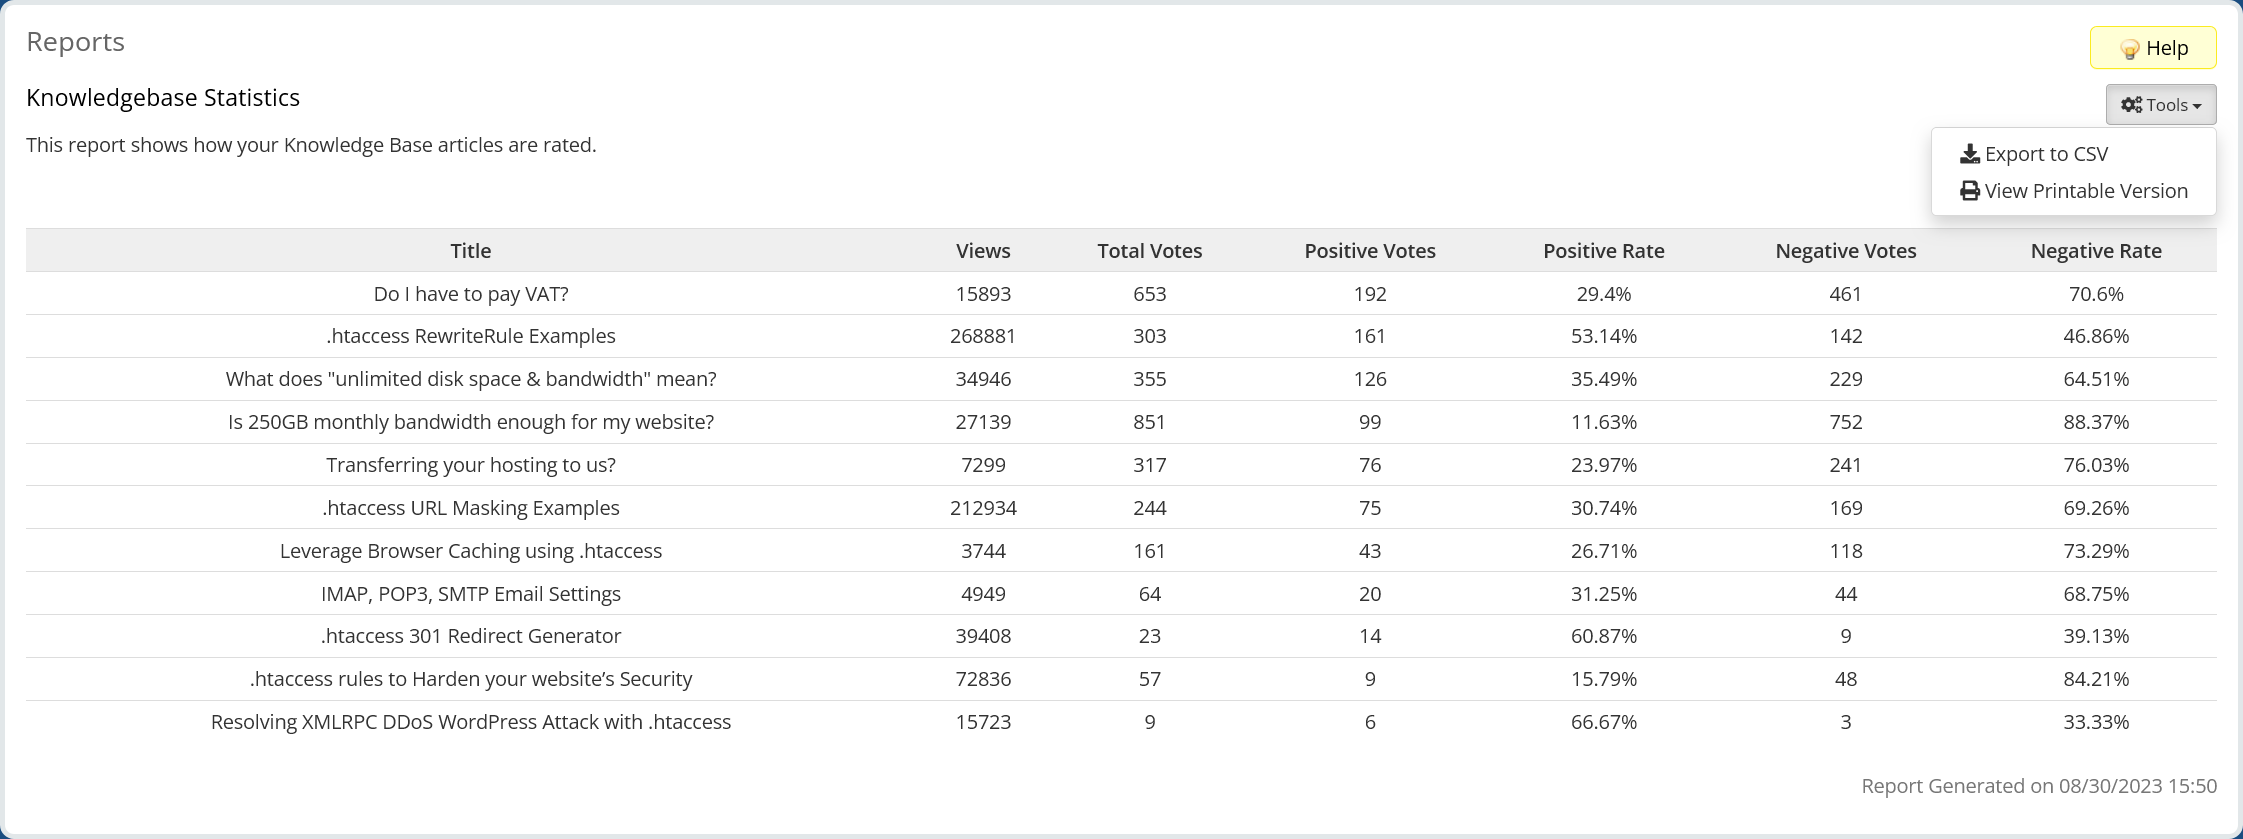Image resolution: width=2243 pixels, height=839 pixels.
Task: Click the Total Votes column header
Action: click(1149, 251)
